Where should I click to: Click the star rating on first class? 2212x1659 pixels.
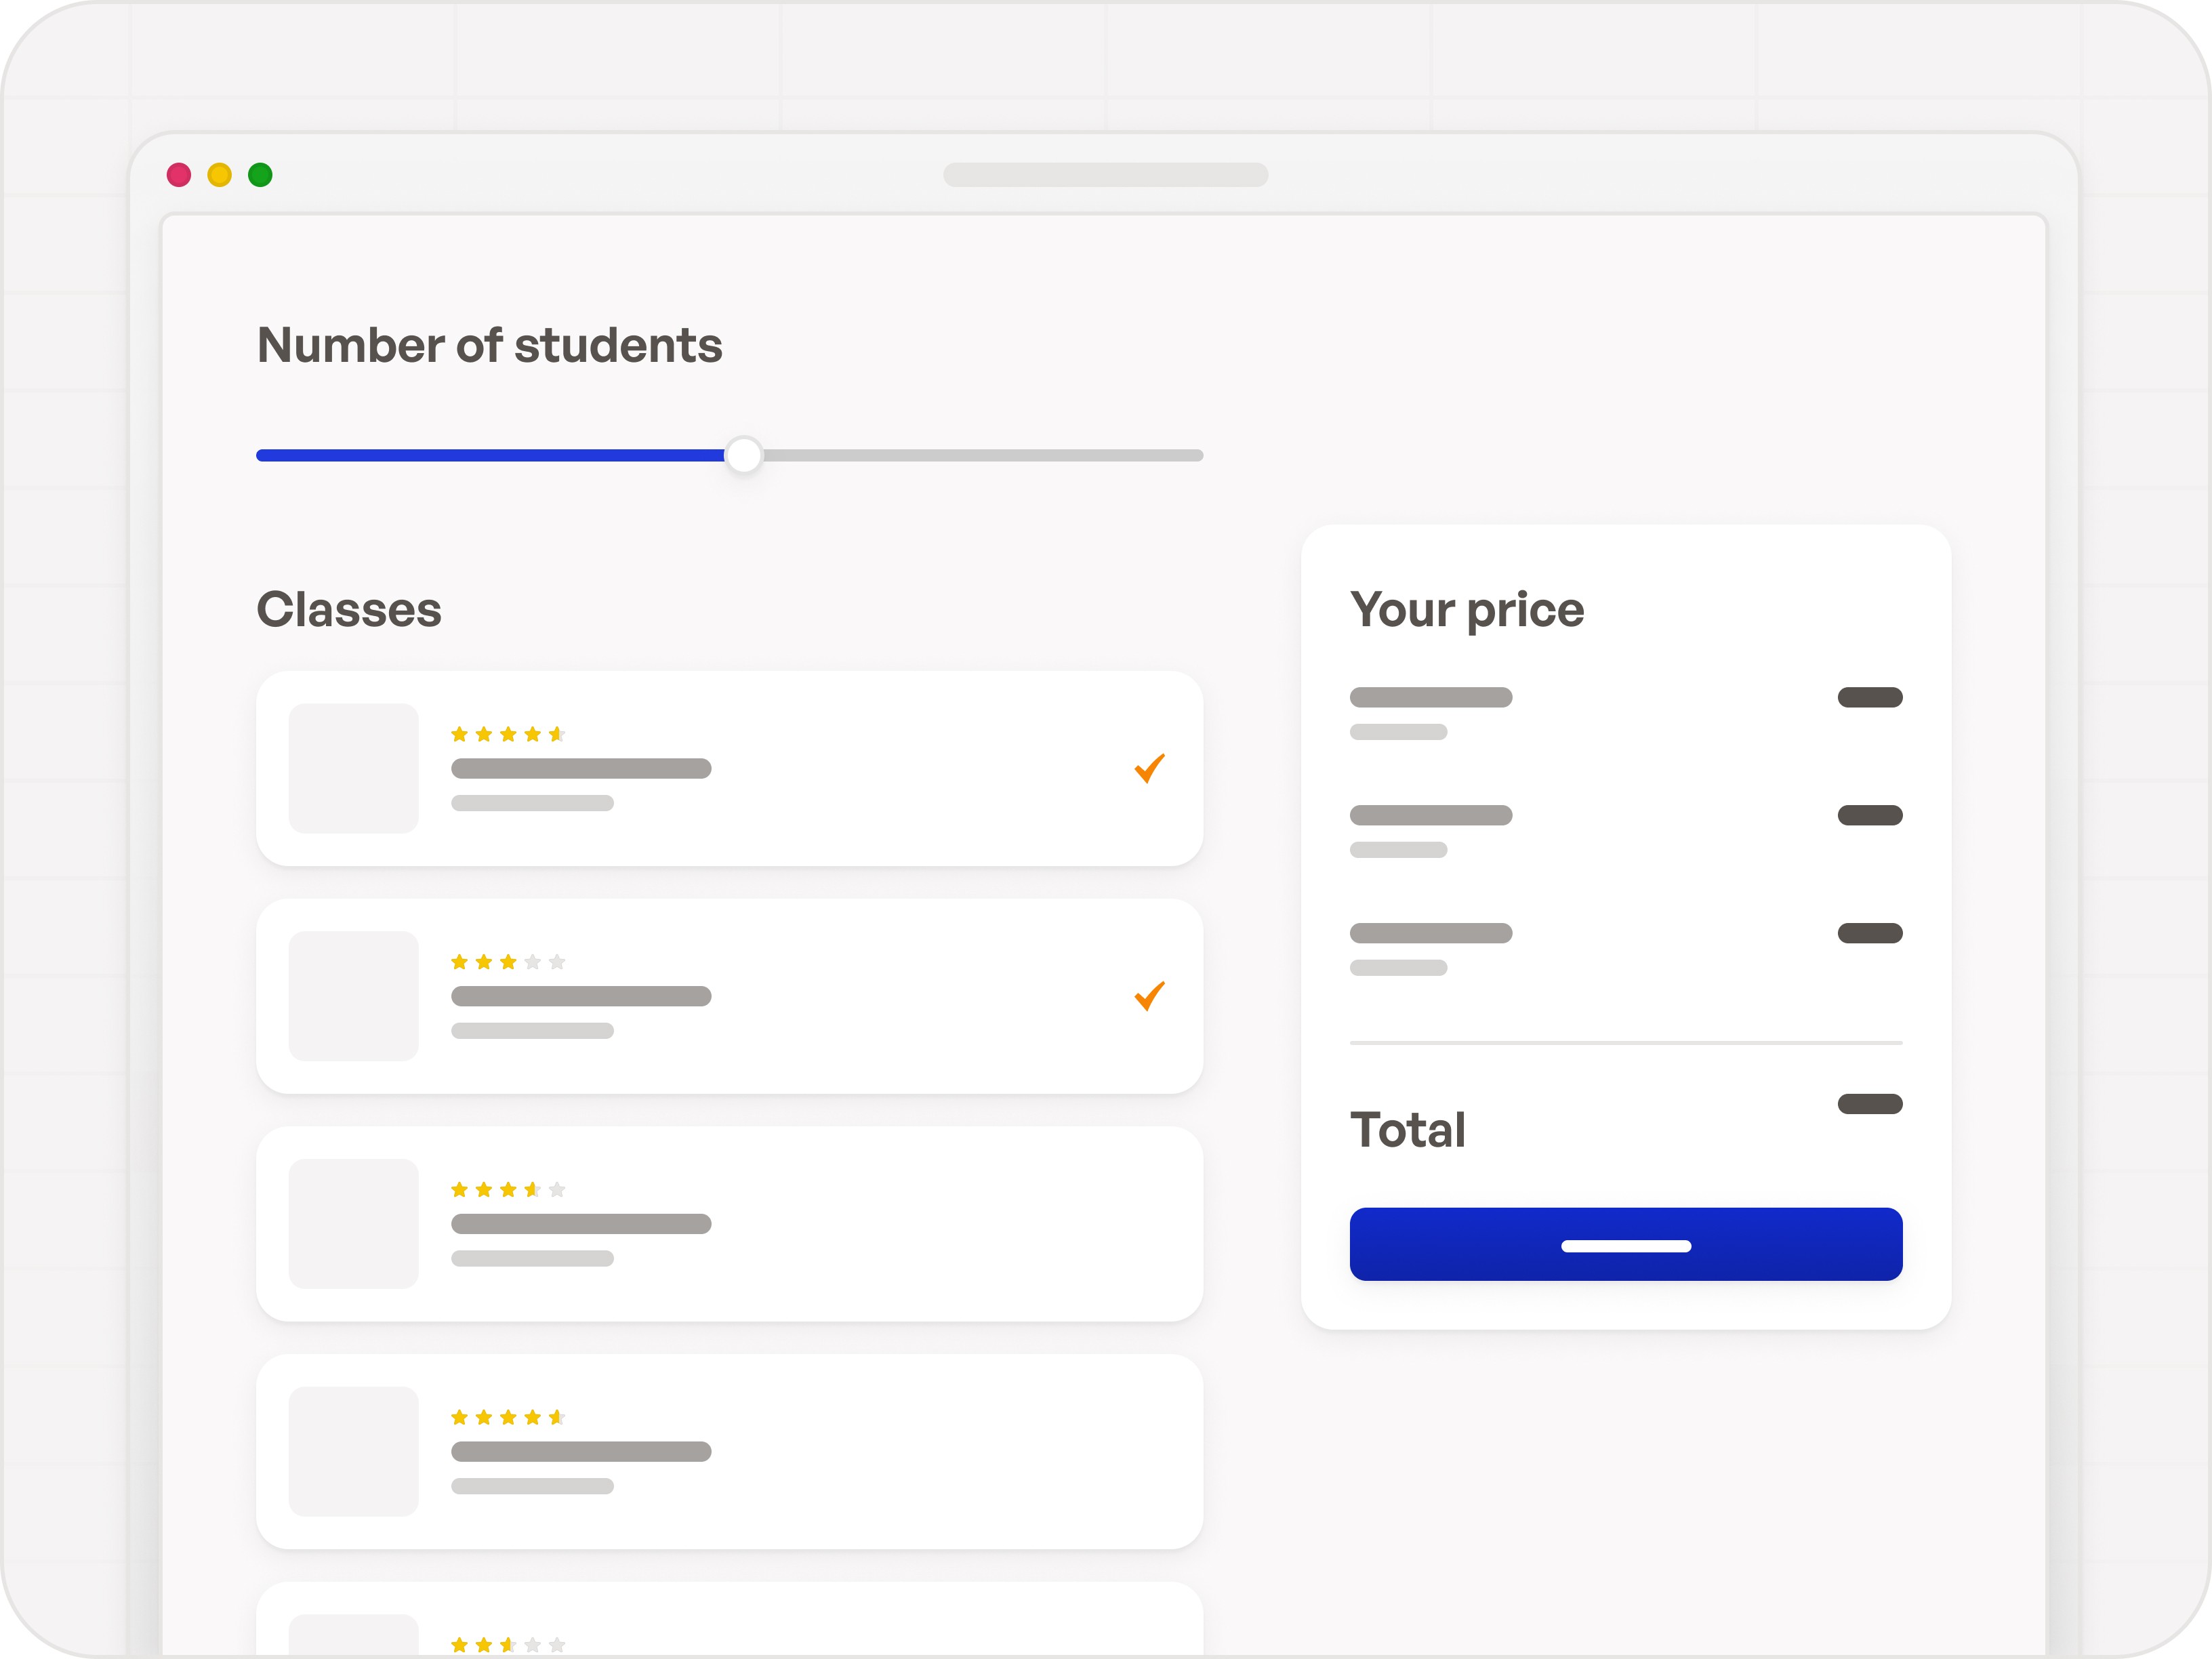point(508,734)
